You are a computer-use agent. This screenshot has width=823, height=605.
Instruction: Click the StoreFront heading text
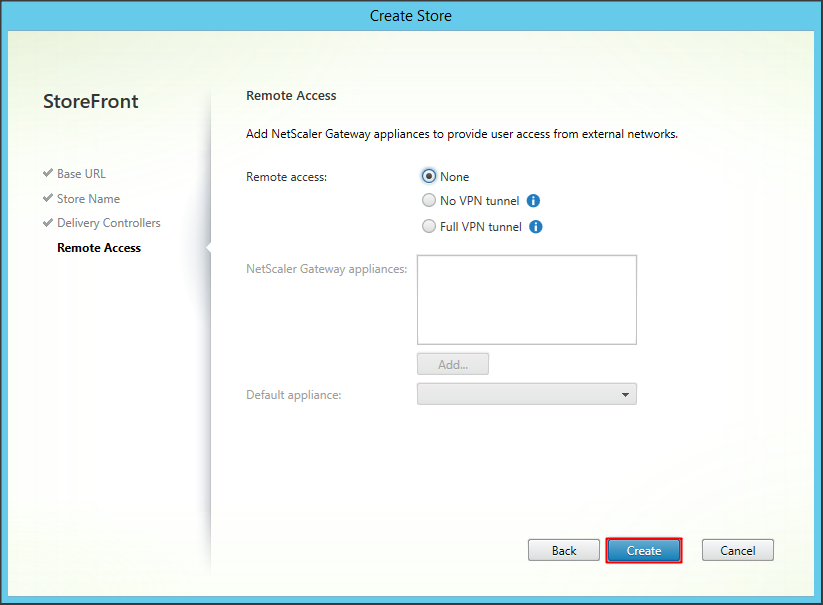[x=91, y=102]
